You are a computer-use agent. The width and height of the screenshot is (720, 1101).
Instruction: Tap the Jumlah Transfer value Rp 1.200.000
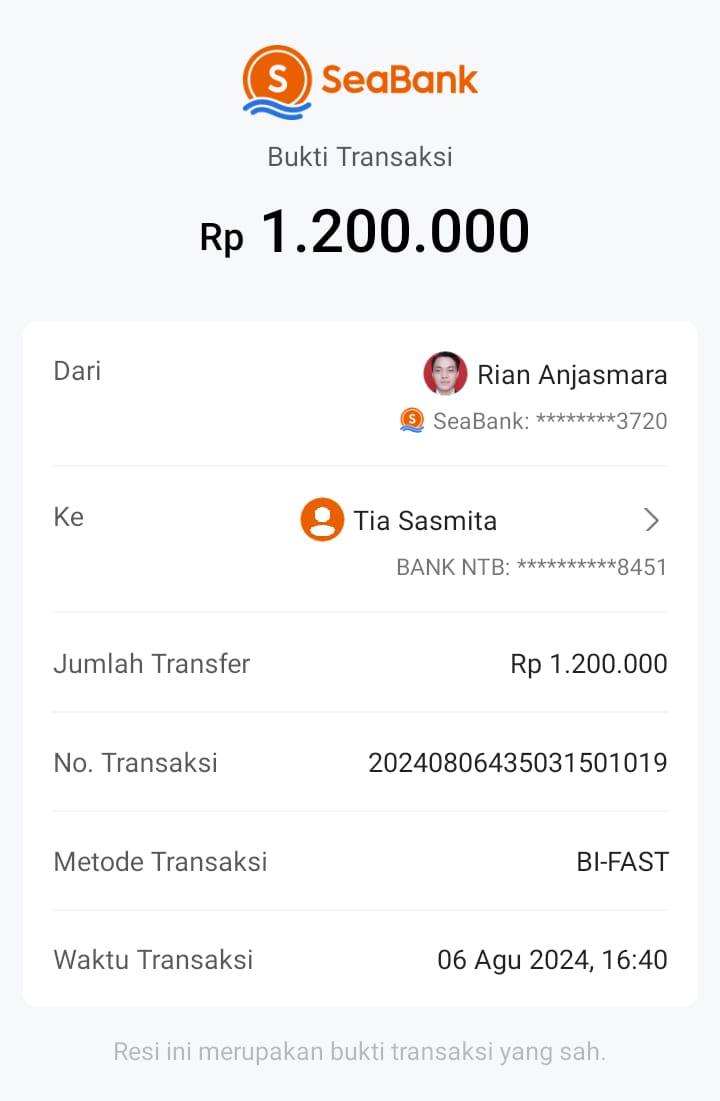pos(588,664)
